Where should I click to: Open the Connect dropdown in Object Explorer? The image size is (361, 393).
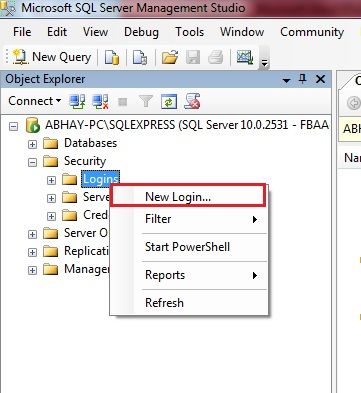(35, 101)
